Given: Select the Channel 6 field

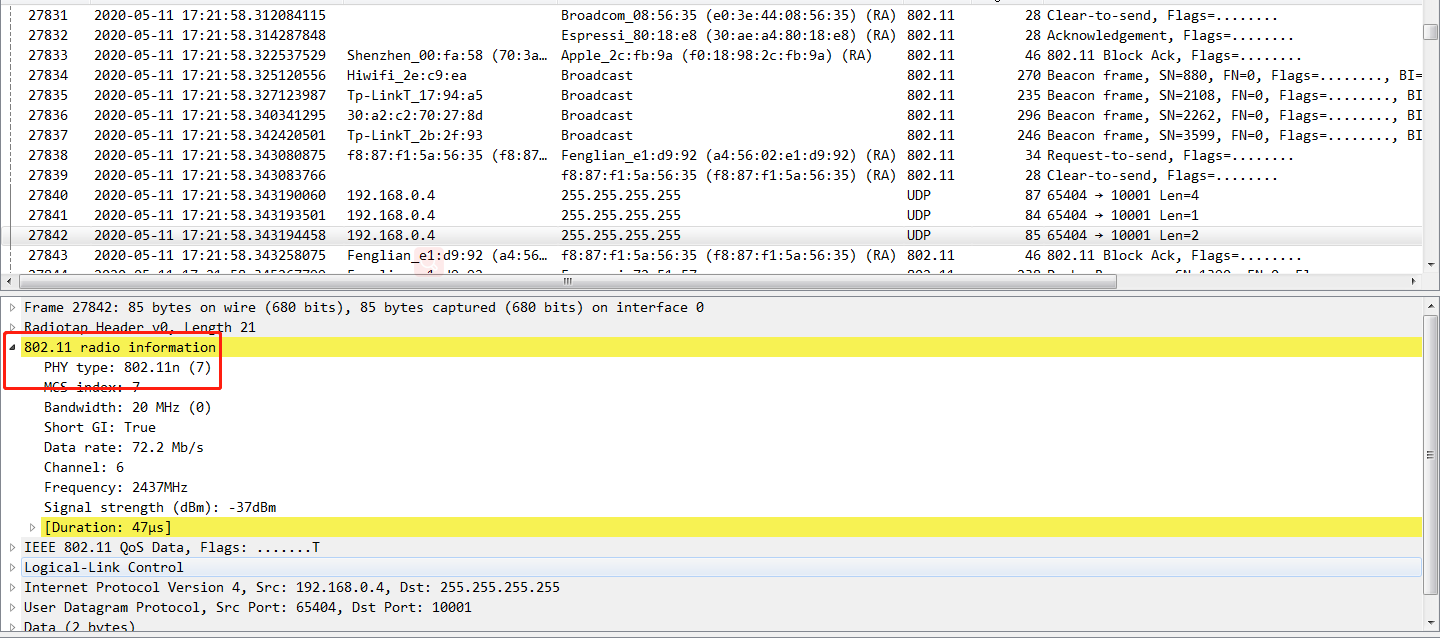Looking at the screenshot, I should pos(84,467).
